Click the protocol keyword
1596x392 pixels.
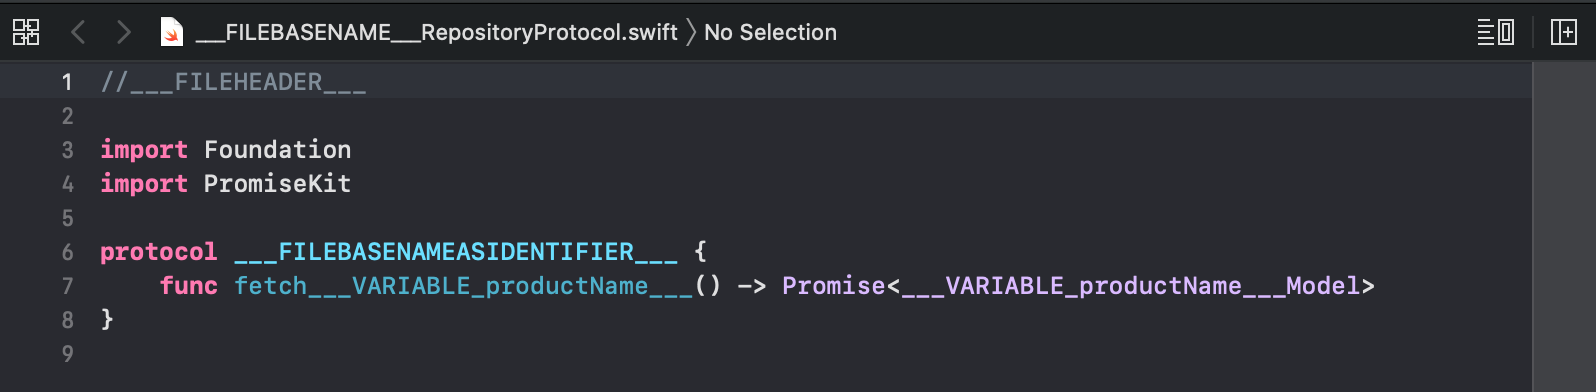[158, 252]
